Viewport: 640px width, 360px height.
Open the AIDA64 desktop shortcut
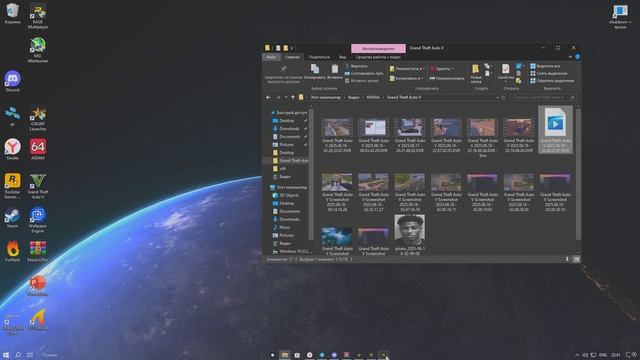click(x=38, y=149)
